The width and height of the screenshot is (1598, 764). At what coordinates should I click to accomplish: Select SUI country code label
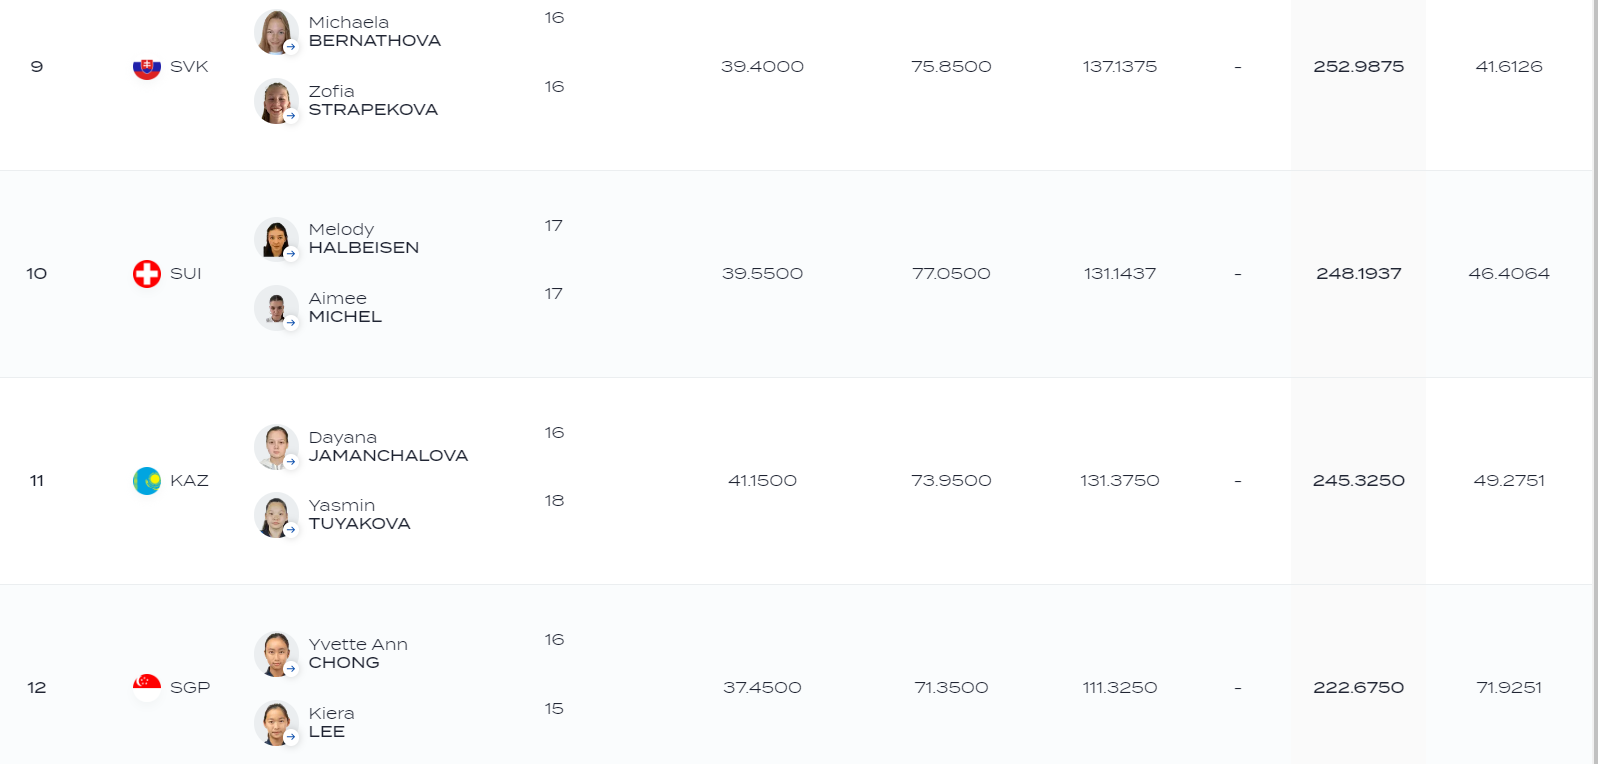(x=186, y=273)
